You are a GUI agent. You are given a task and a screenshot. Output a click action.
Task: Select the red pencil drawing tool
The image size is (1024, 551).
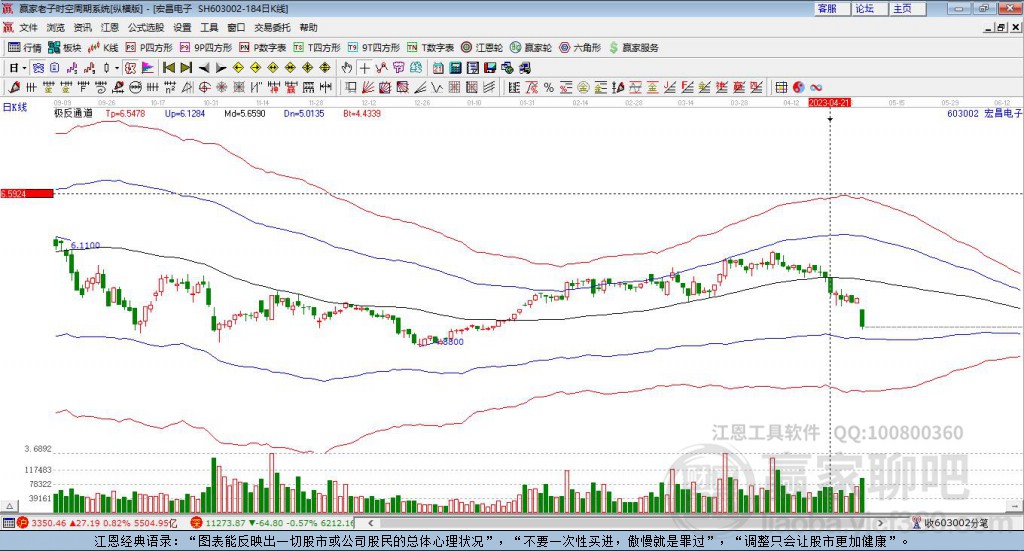(14, 87)
